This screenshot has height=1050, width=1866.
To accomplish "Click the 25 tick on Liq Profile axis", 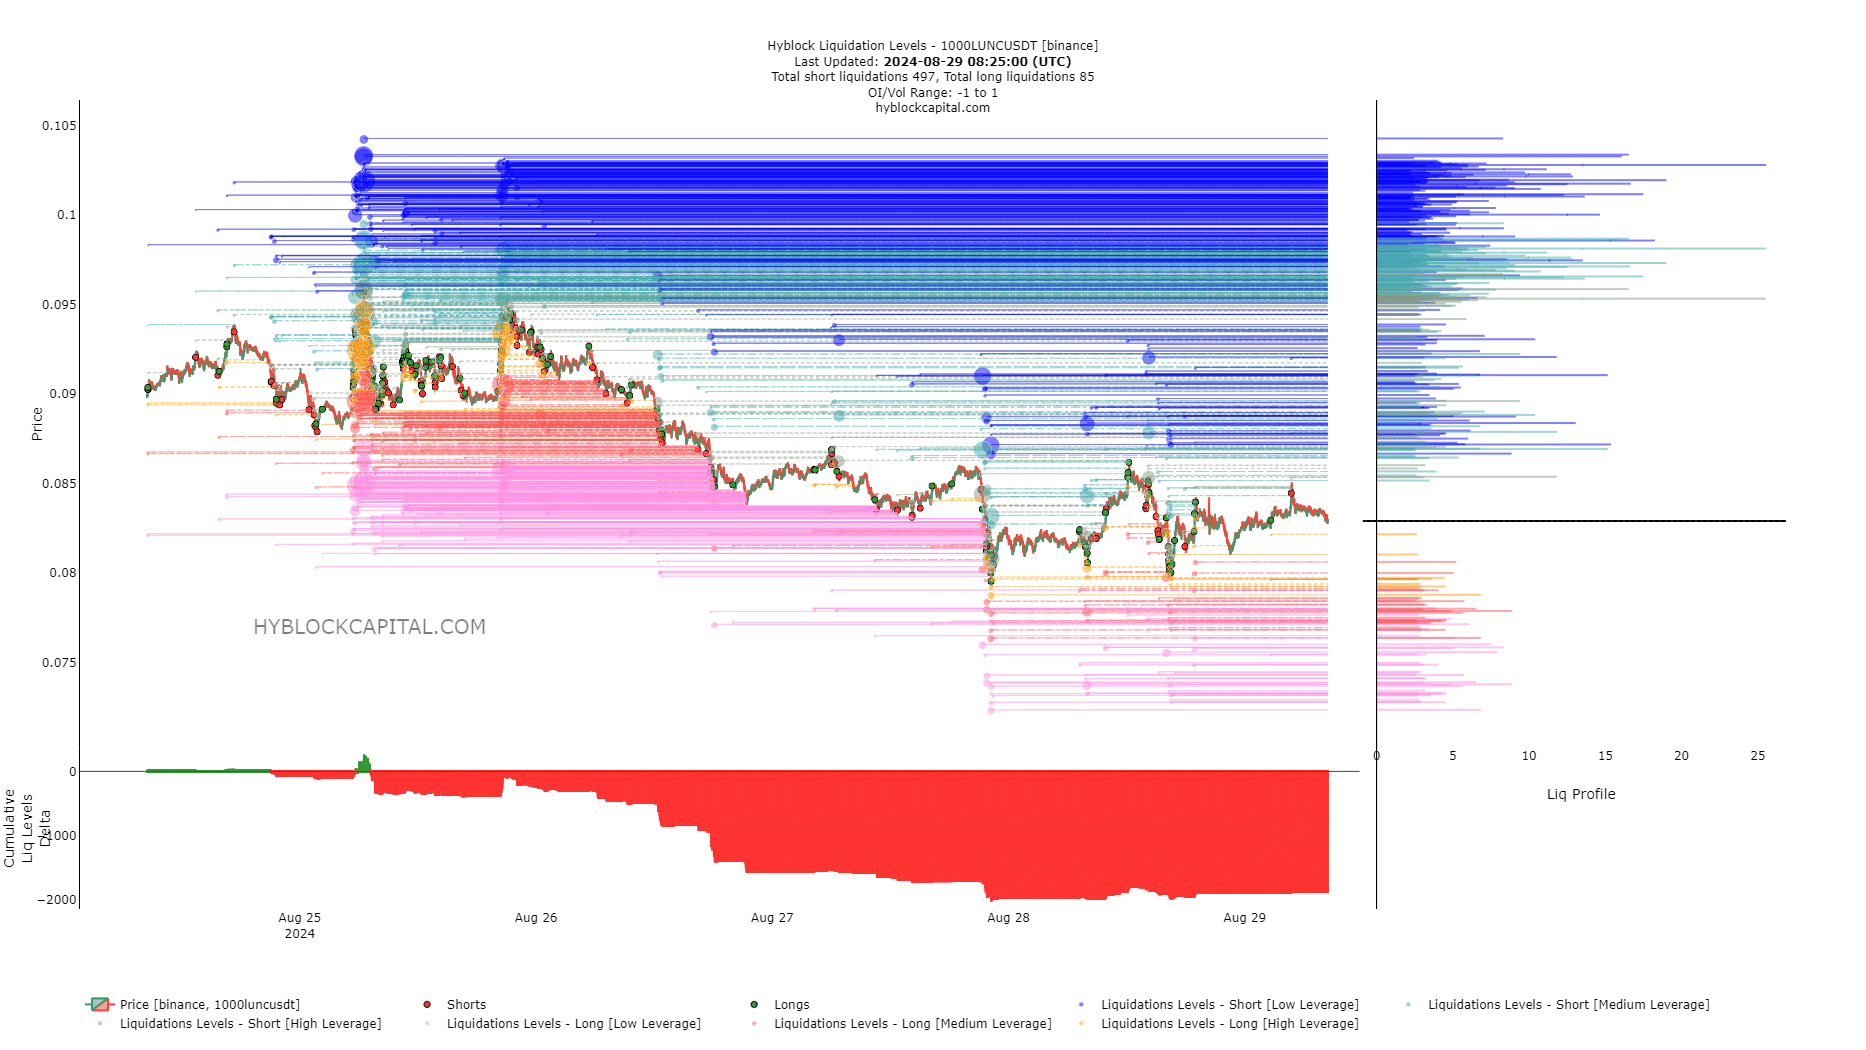I will pos(1757,755).
